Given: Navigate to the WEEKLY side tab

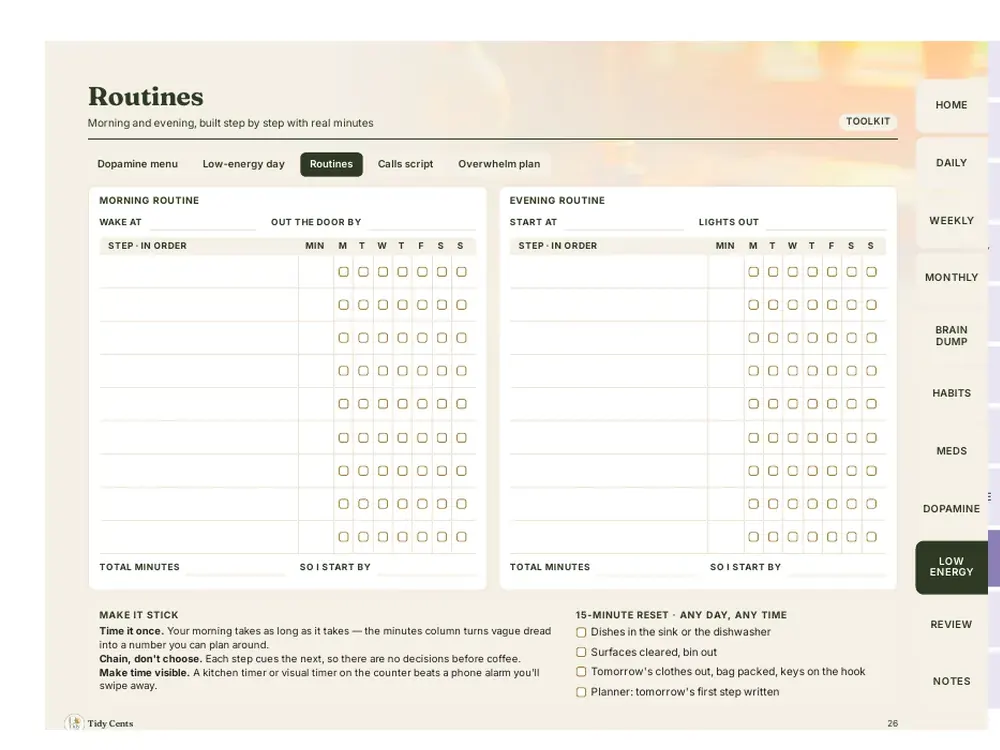Looking at the screenshot, I should 952,221.
